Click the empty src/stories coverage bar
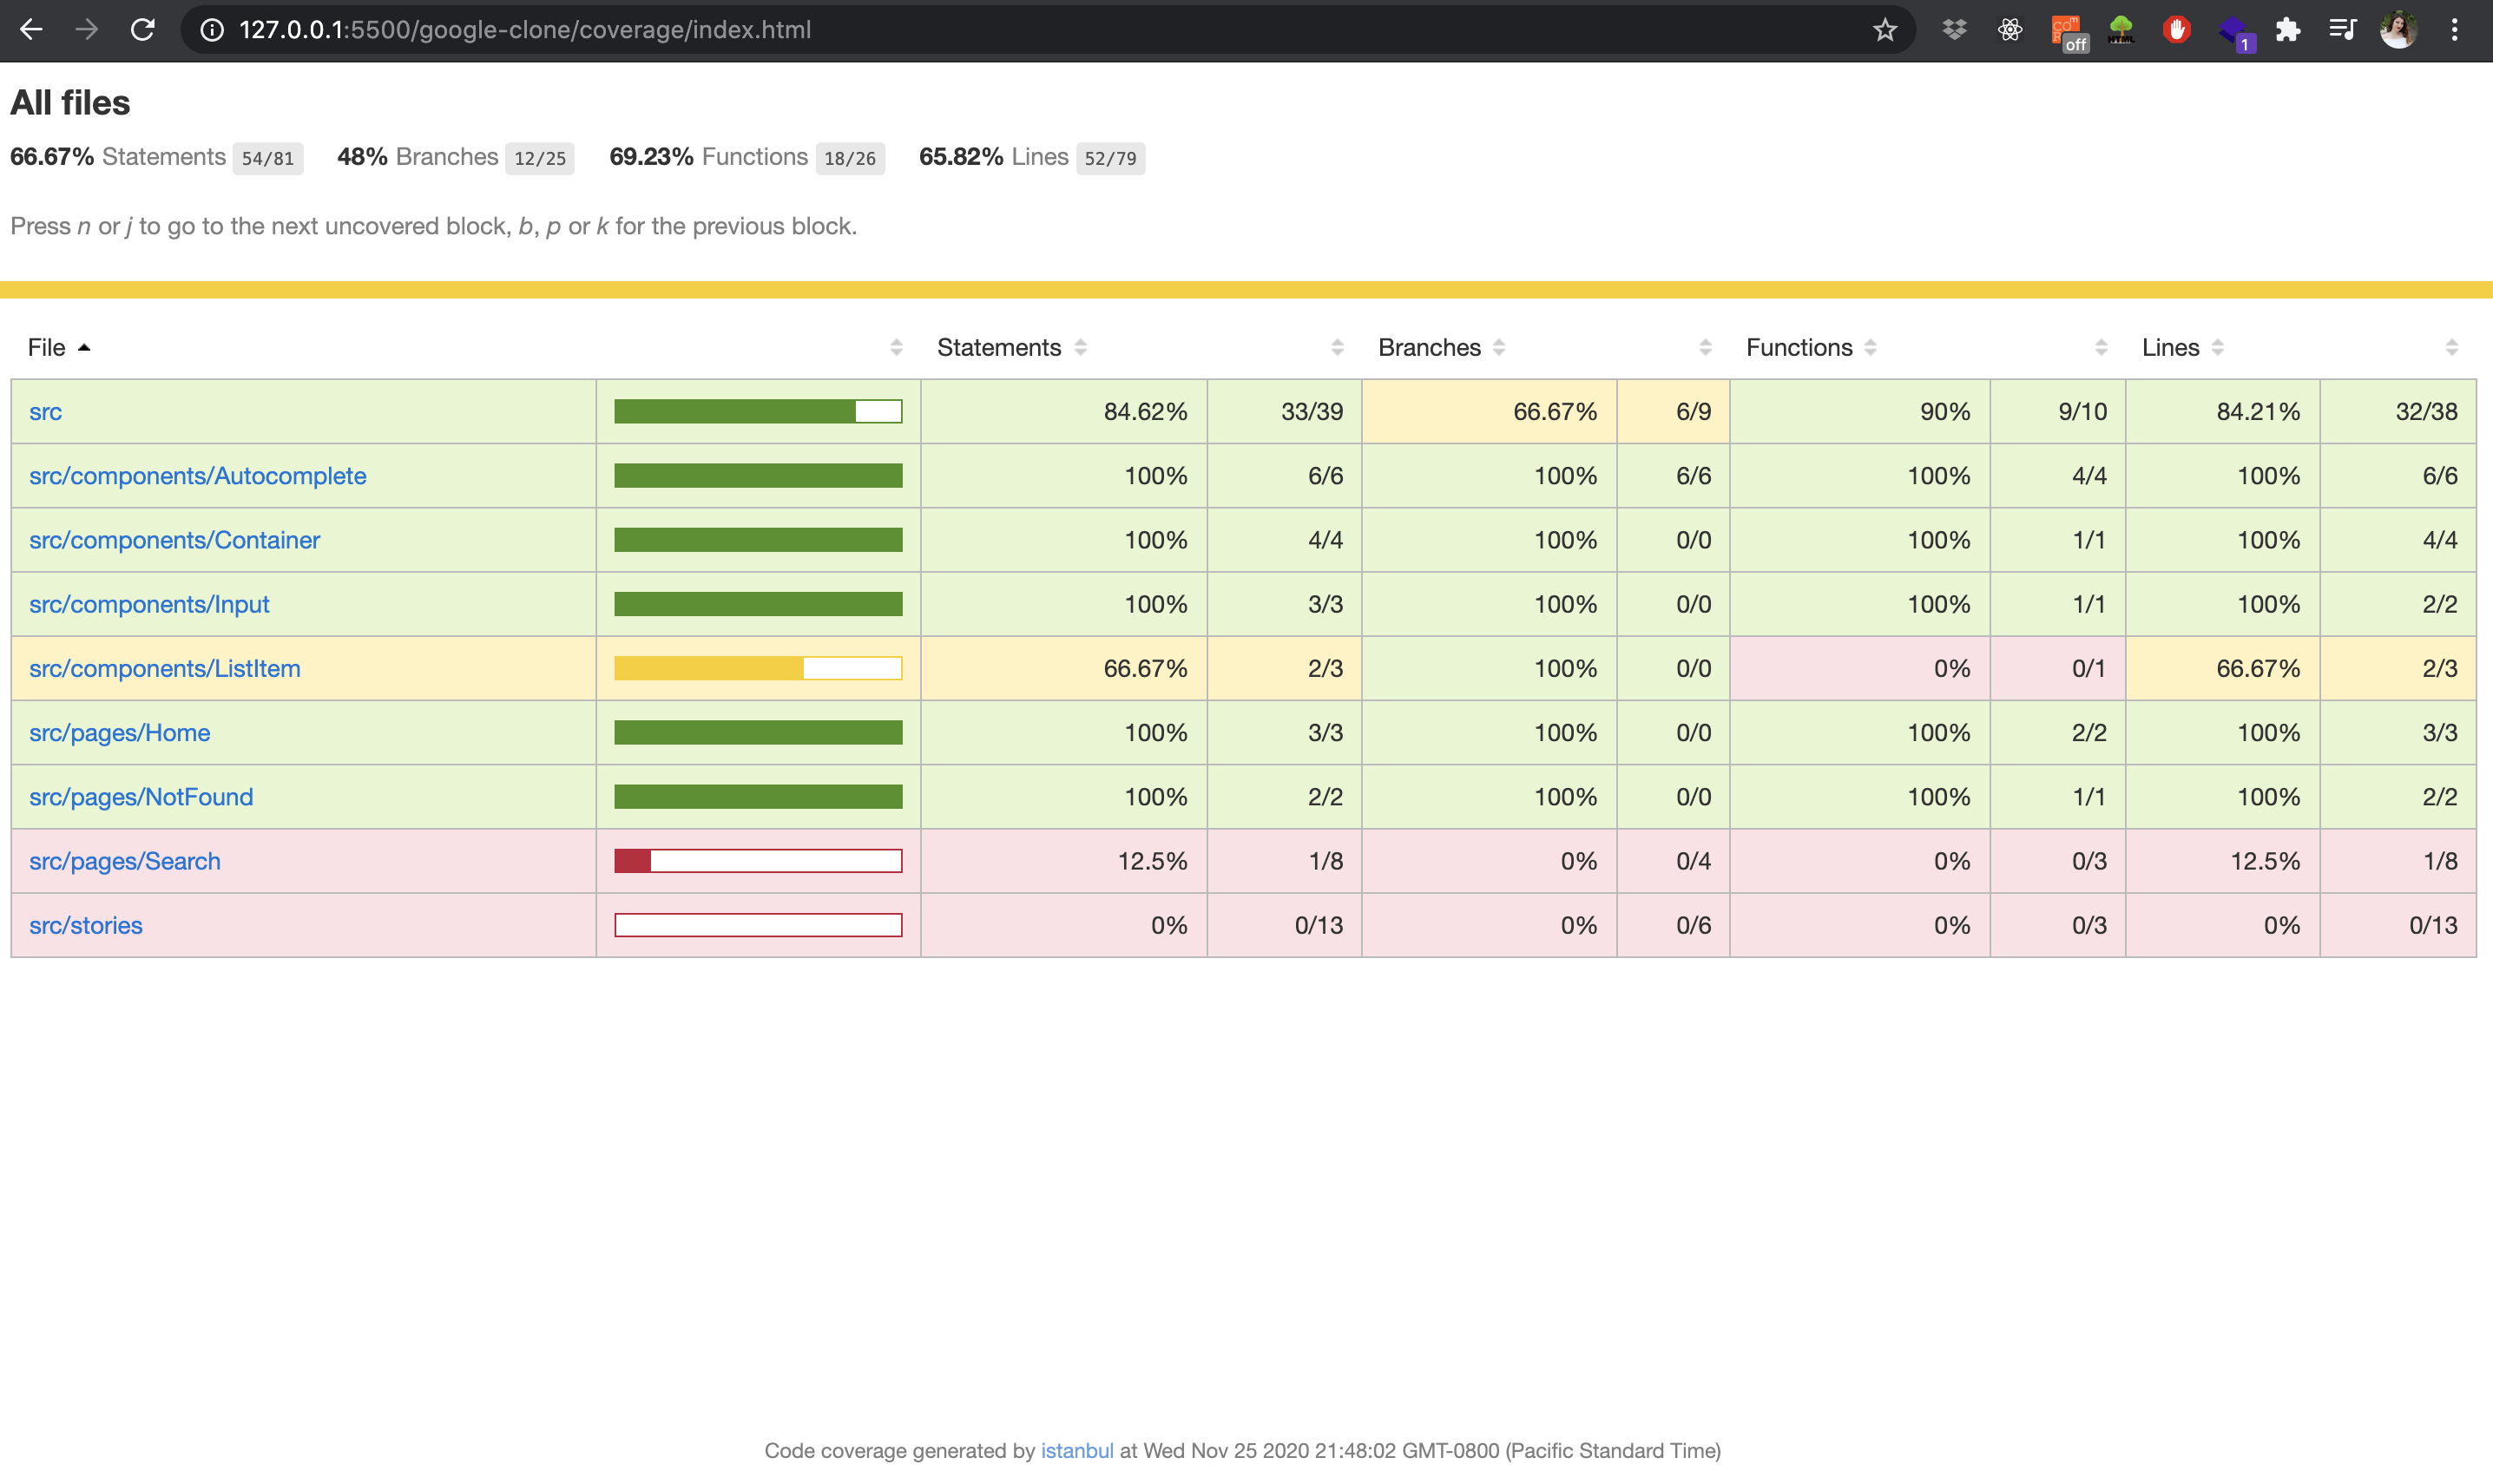This screenshot has width=2493, height=1484. click(x=758, y=924)
